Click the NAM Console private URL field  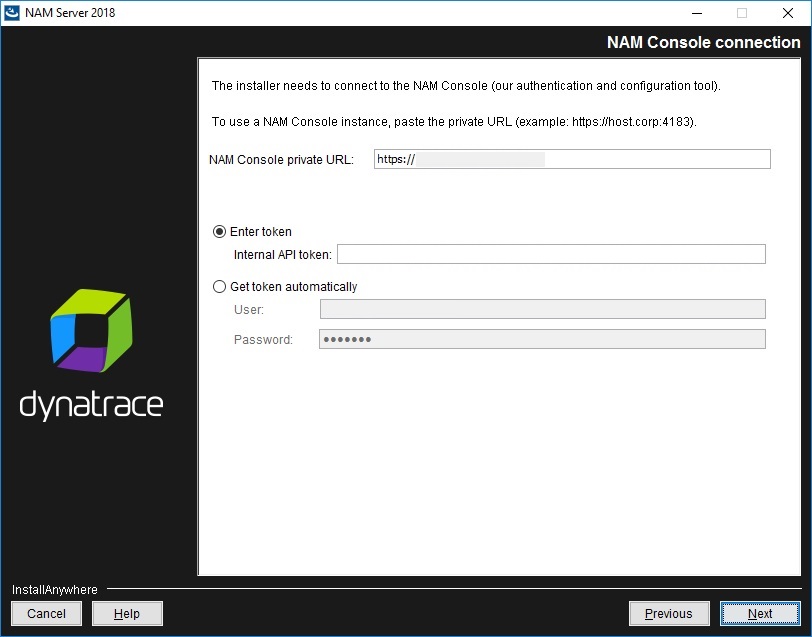[572, 159]
